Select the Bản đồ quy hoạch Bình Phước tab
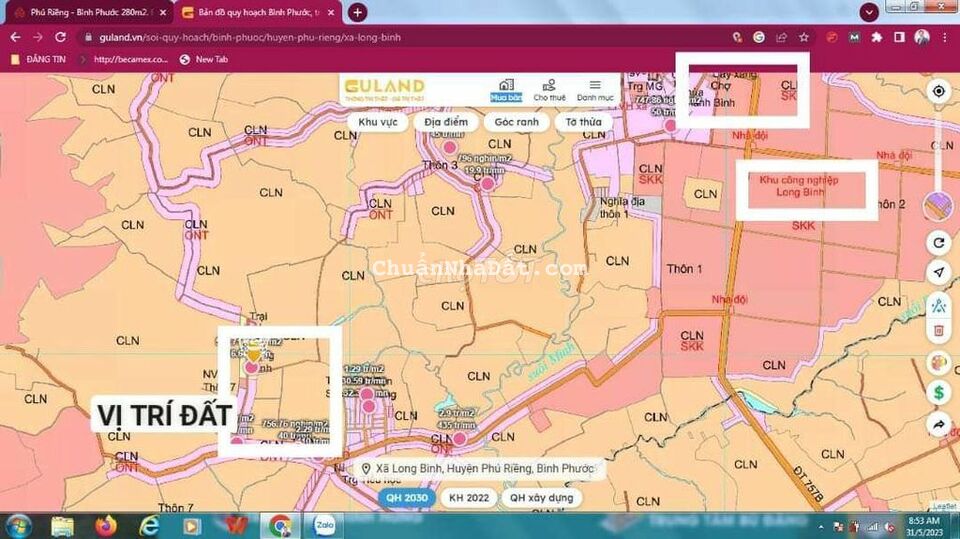 tap(258, 12)
